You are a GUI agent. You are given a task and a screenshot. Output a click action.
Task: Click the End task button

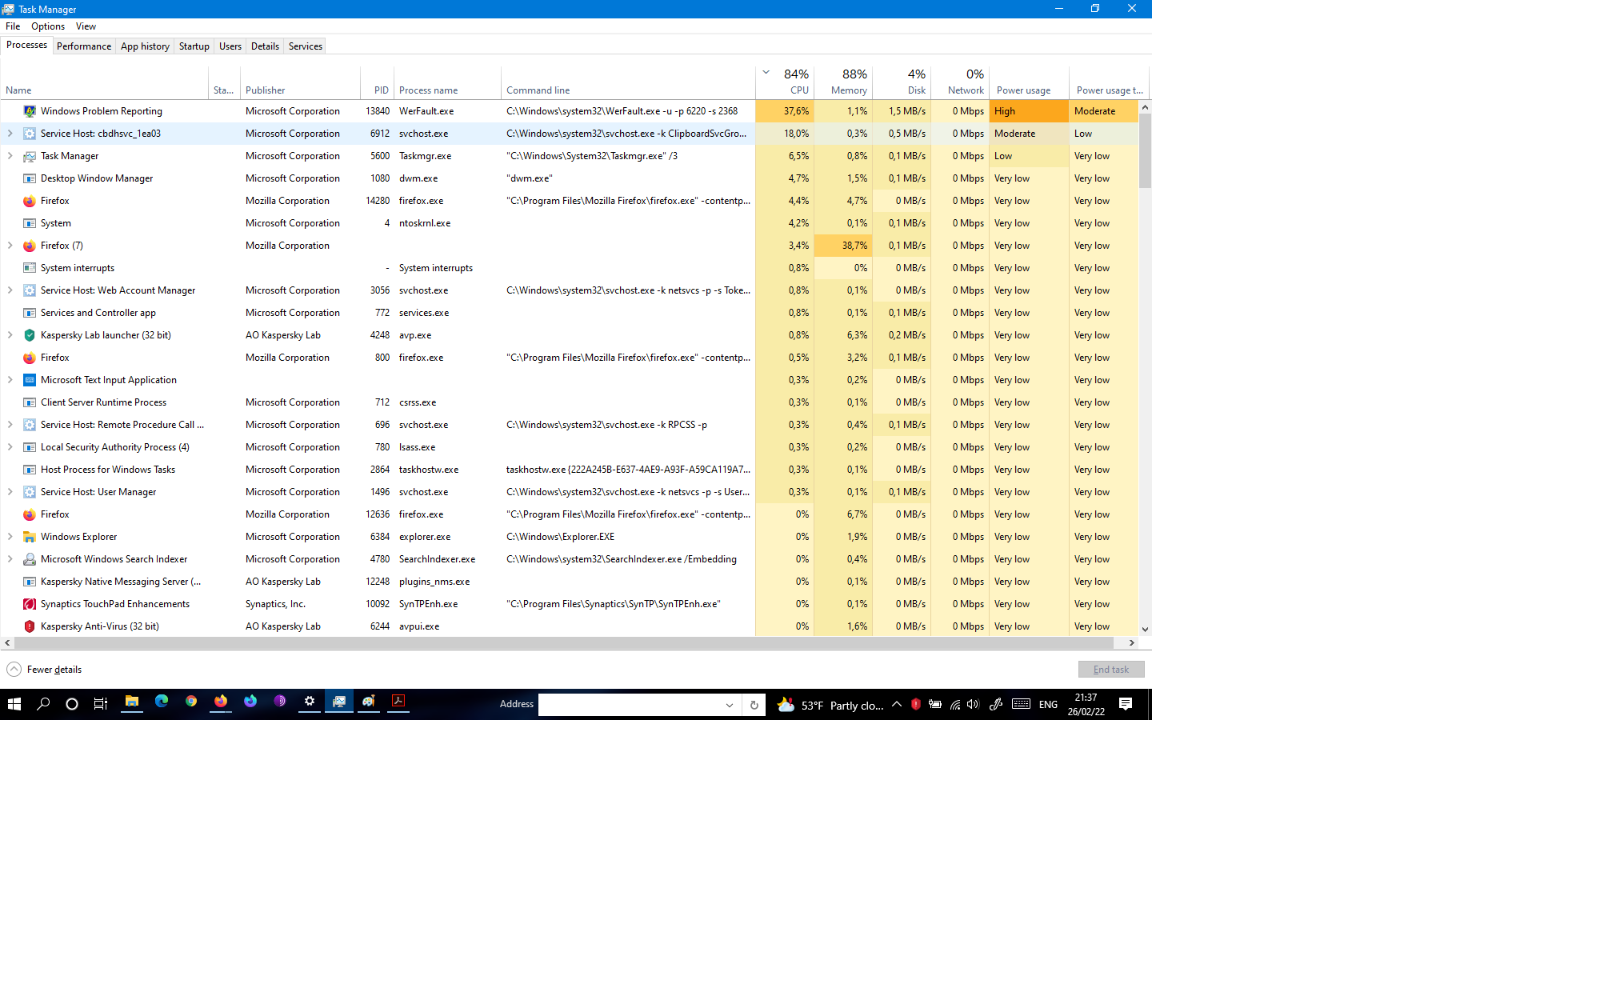tap(1110, 669)
